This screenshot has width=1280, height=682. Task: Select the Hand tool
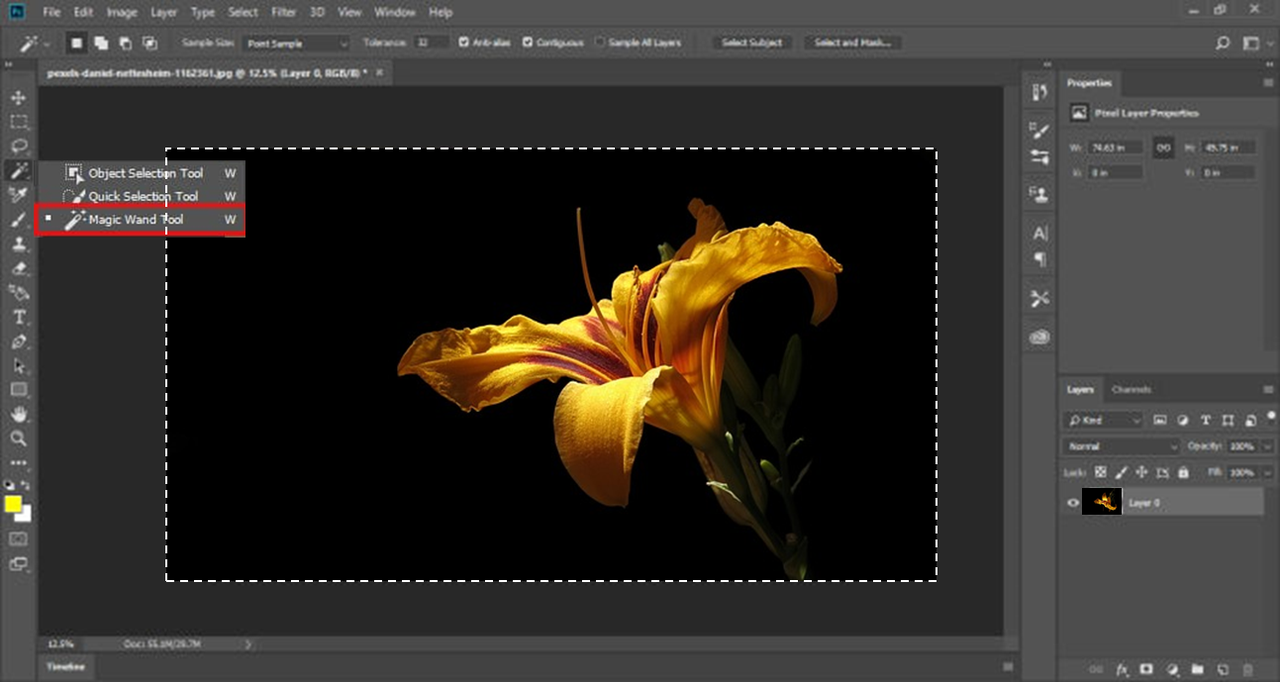(18, 414)
